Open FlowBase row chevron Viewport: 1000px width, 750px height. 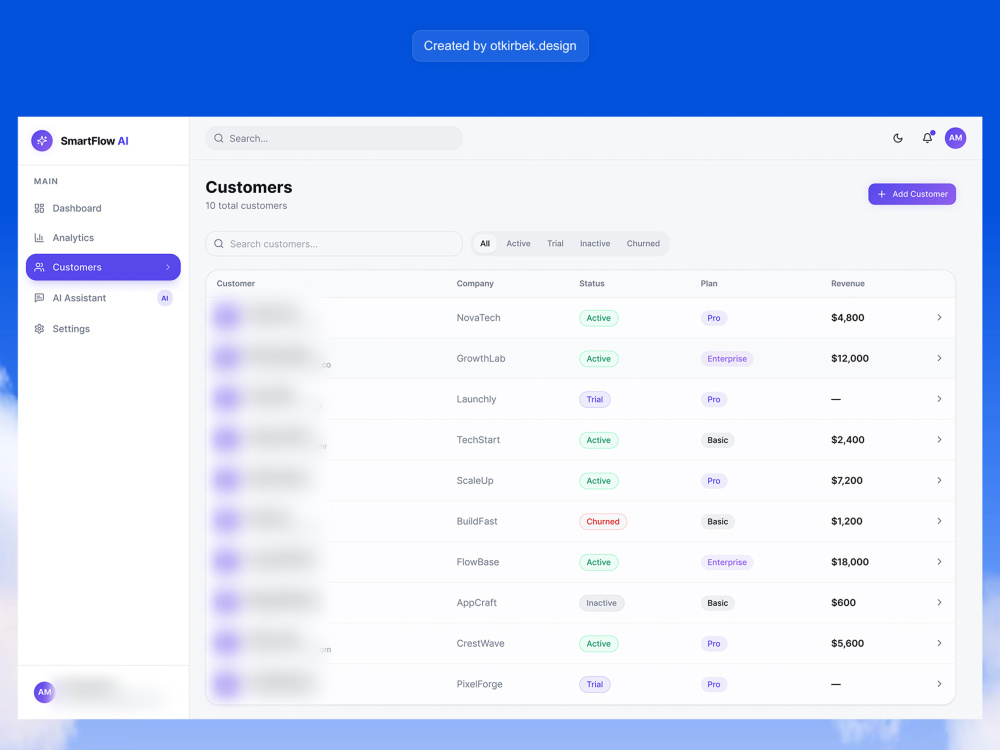pyautogui.click(x=939, y=562)
